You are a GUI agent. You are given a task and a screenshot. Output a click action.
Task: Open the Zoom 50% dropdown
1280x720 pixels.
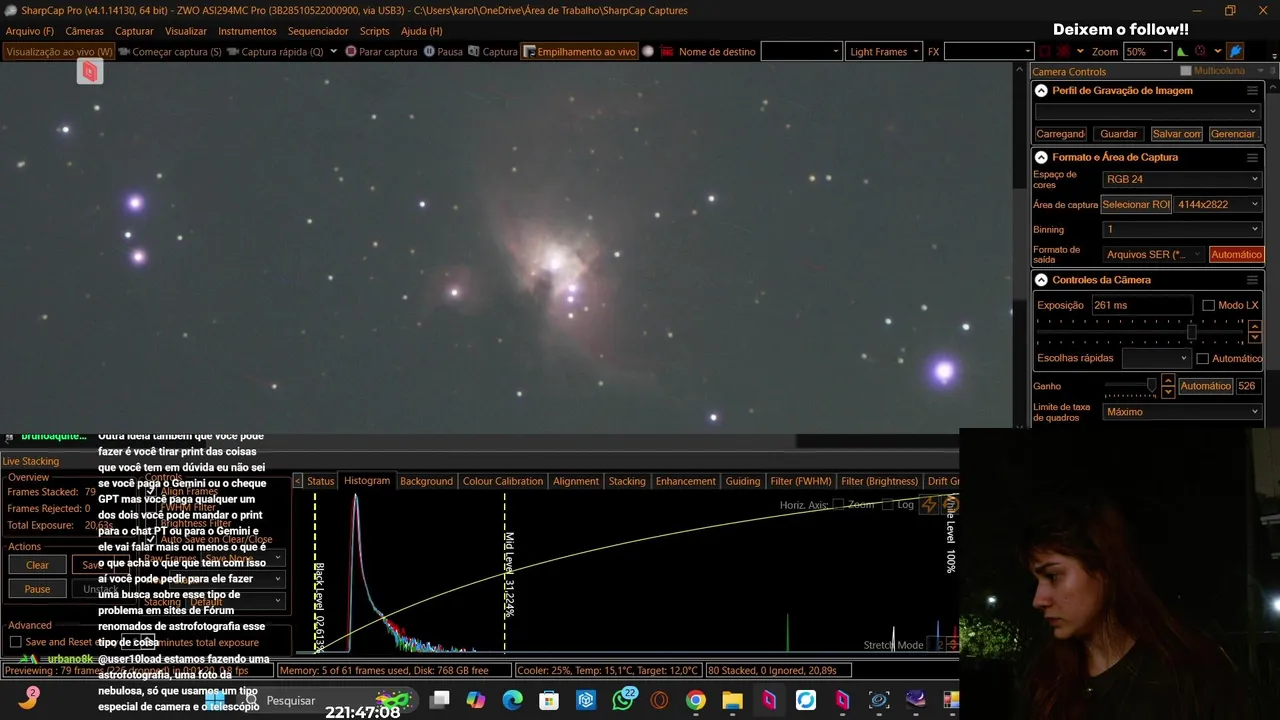1148,52
